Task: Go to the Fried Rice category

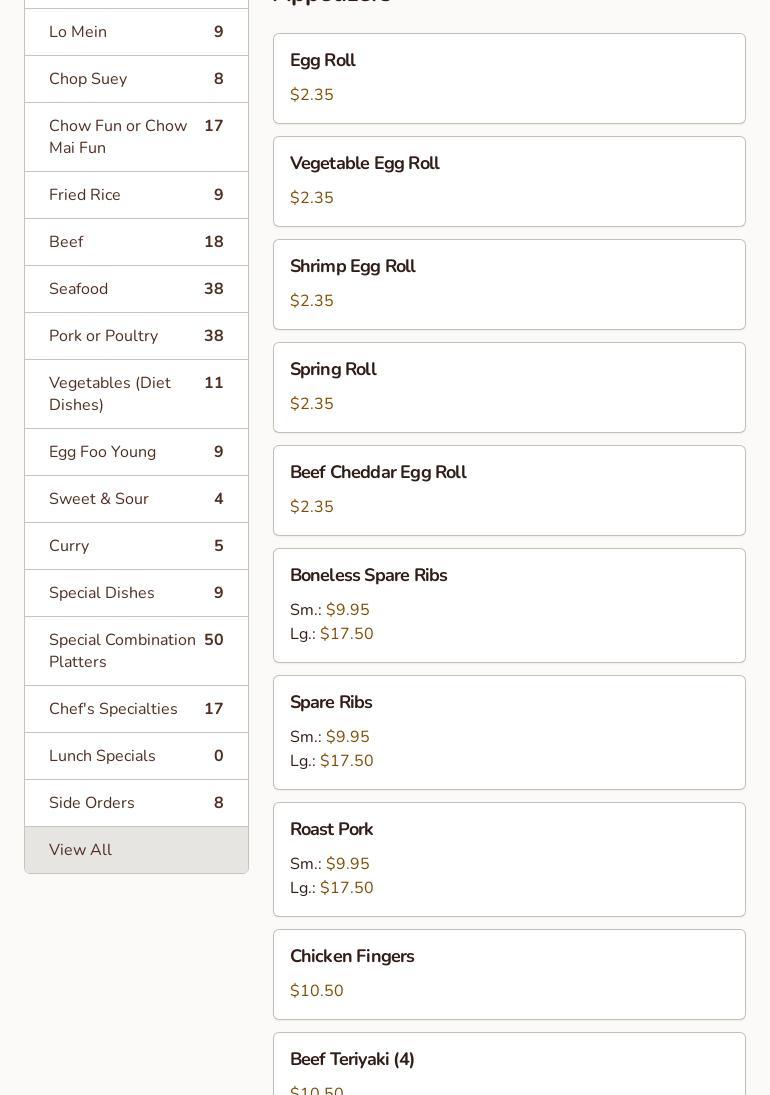Action: (136, 195)
